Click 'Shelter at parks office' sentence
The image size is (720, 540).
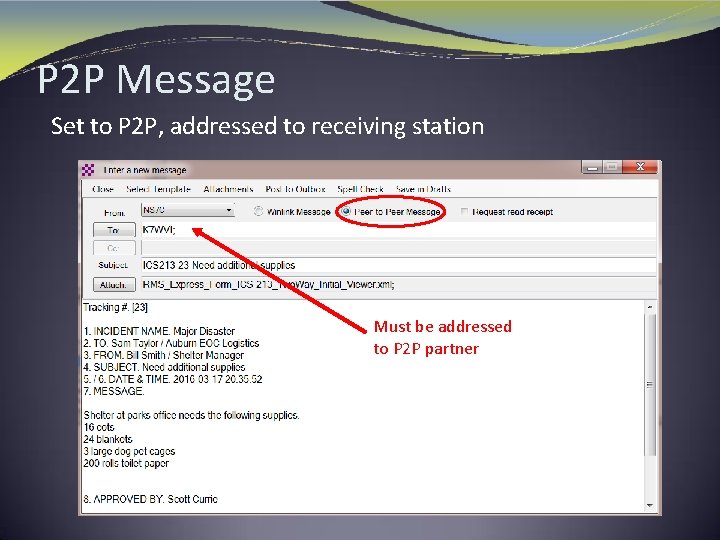tap(191, 415)
